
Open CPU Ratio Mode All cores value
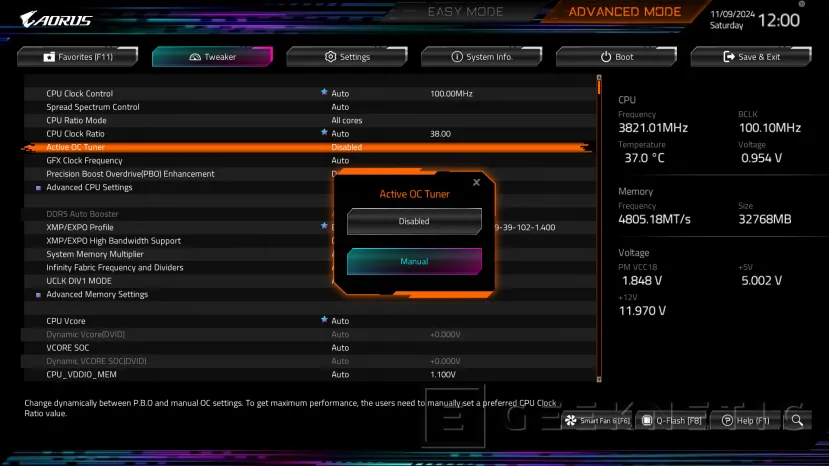point(347,120)
